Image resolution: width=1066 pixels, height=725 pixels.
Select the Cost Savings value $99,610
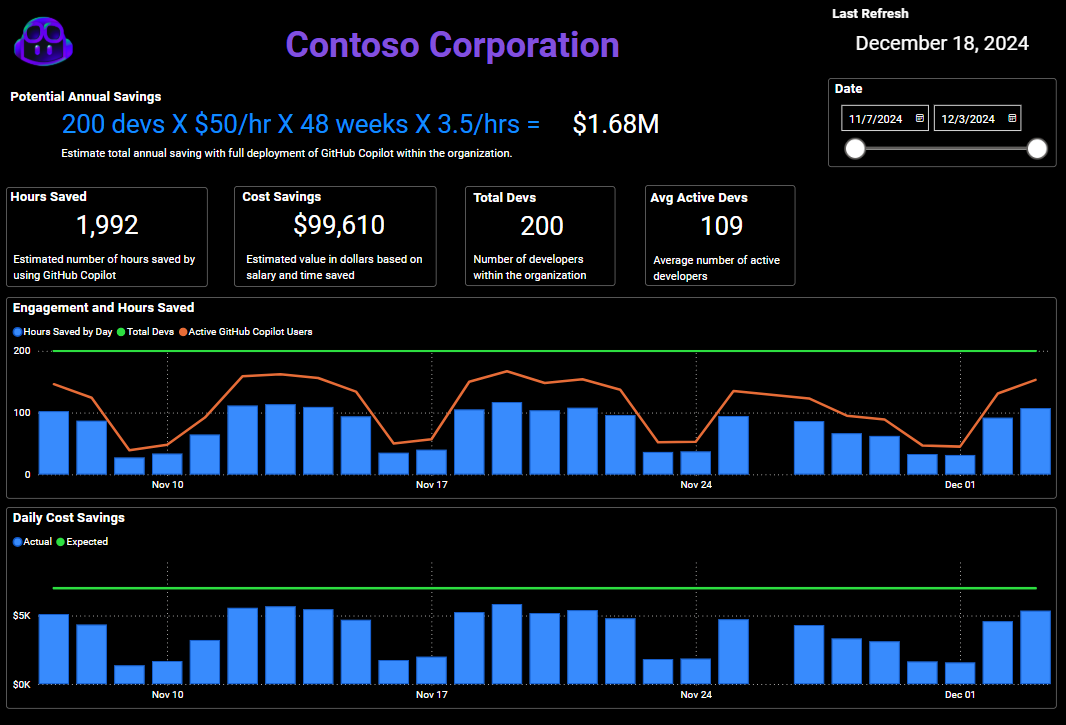[x=339, y=225]
